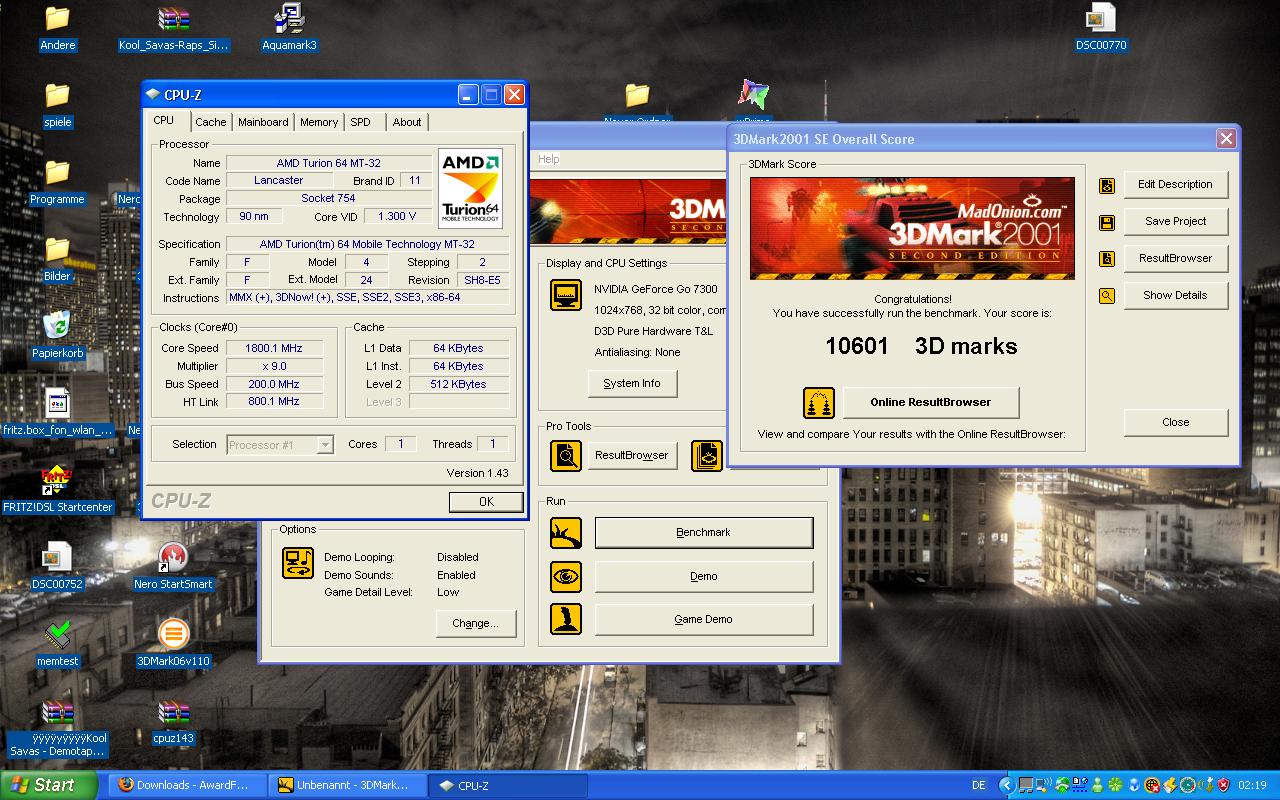Click the Options panel icon in 3DMark
The width and height of the screenshot is (1280, 800).
point(298,563)
